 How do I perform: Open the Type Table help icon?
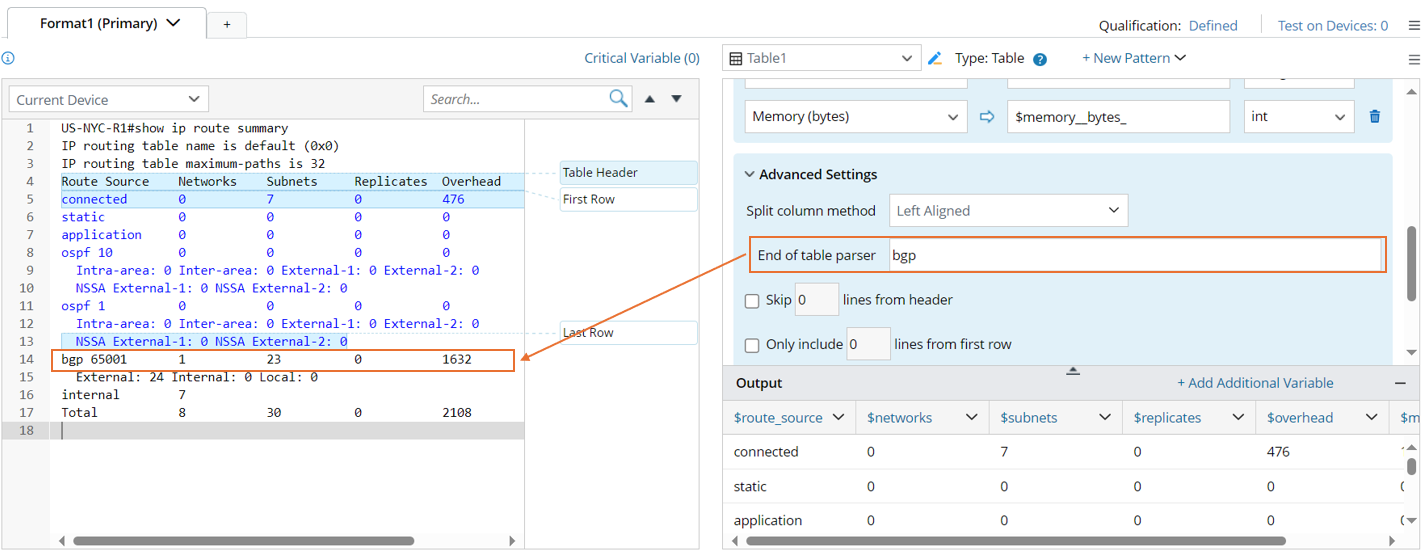click(x=1040, y=59)
